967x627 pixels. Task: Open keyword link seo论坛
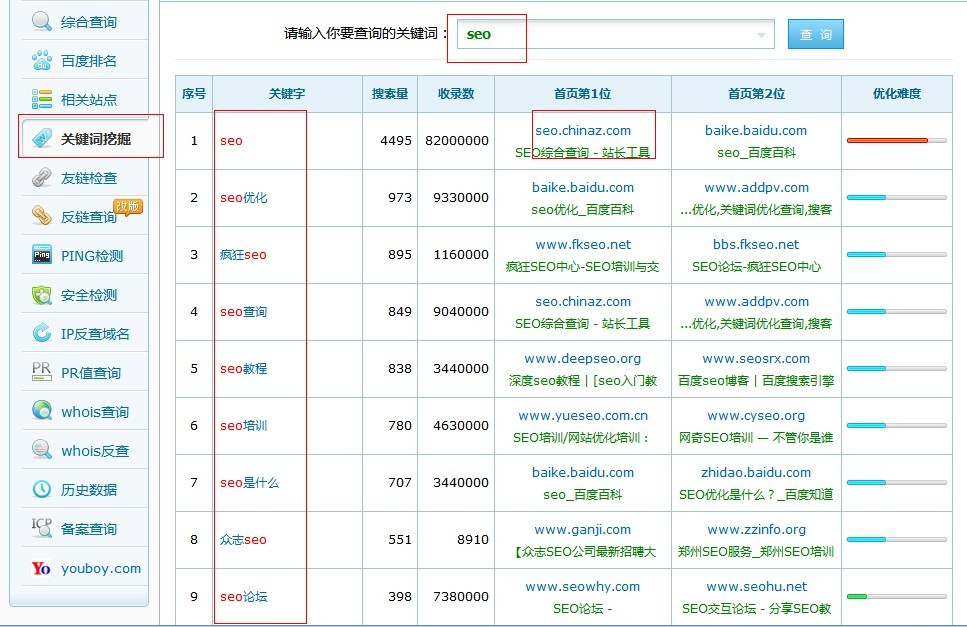click(244, 597)
